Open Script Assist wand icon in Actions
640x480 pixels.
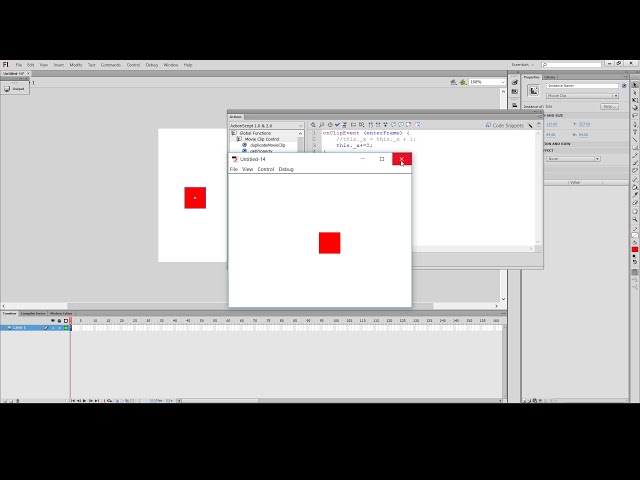pos(530,125)
